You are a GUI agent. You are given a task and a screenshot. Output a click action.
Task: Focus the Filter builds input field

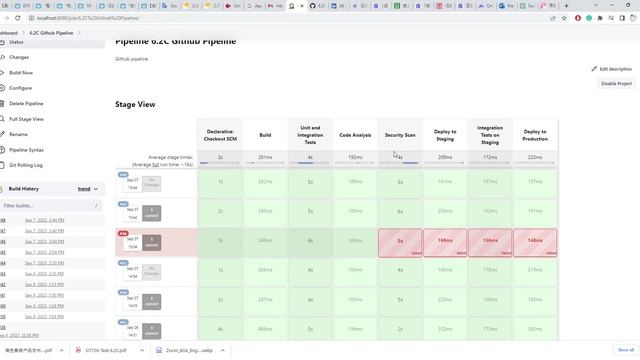(51, 206)
